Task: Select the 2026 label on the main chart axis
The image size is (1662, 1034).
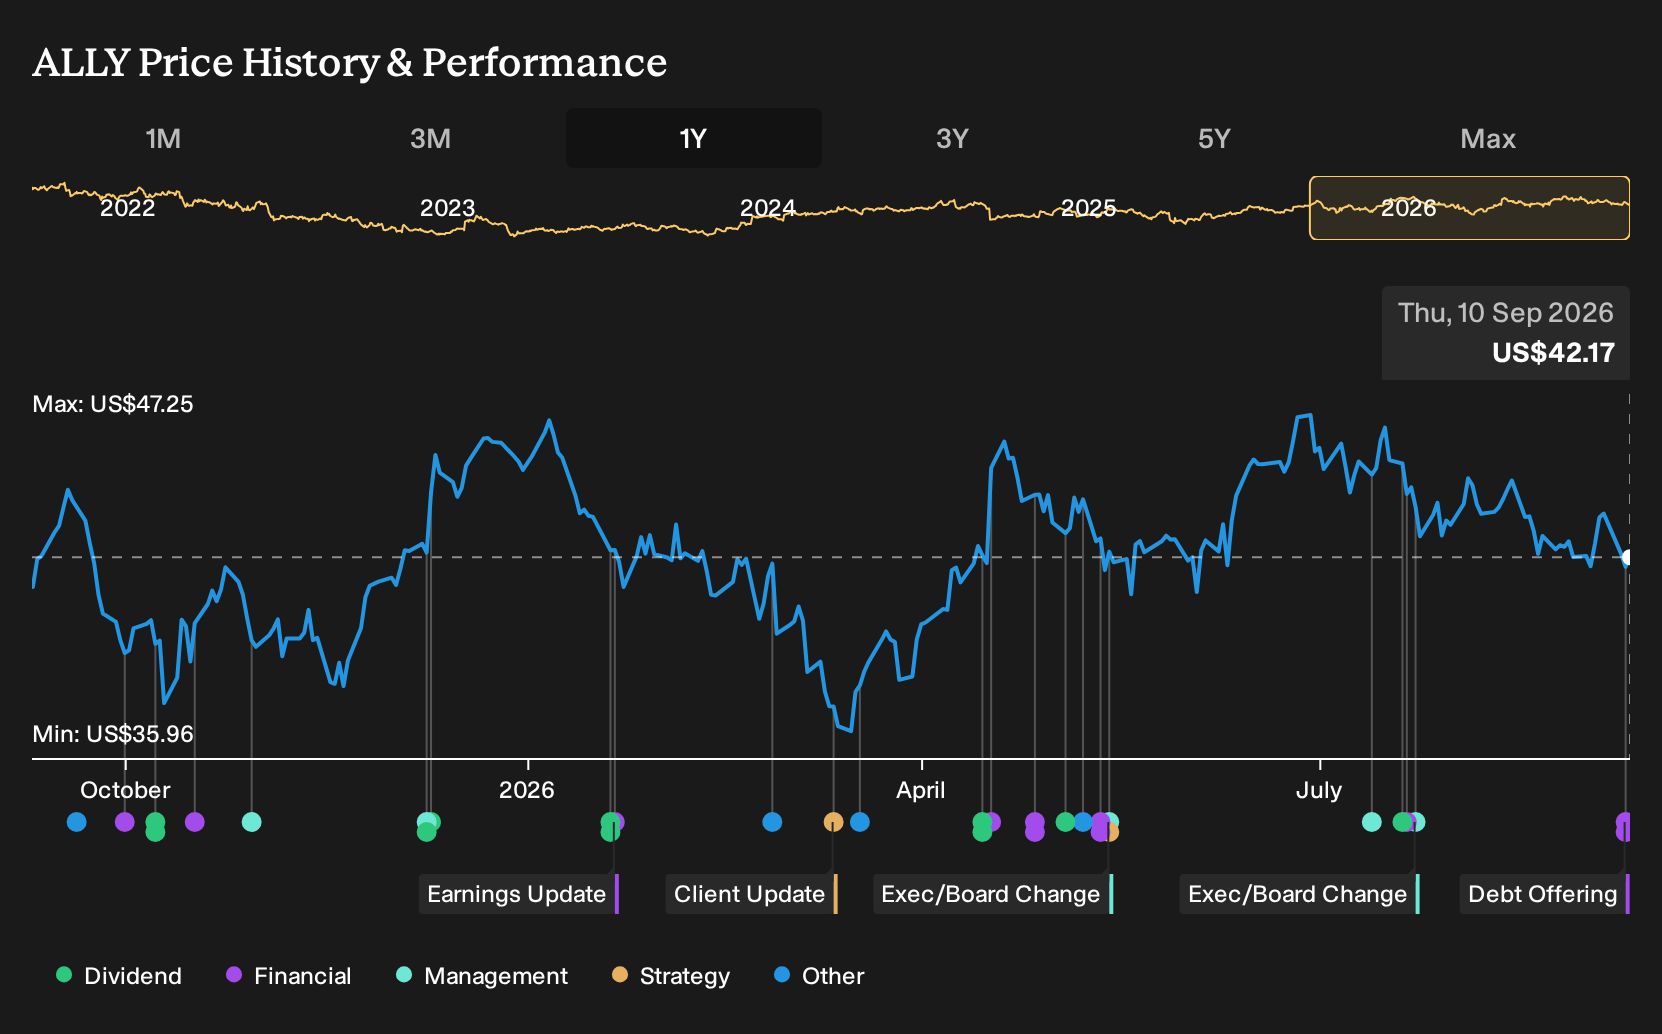Action: 527,790
